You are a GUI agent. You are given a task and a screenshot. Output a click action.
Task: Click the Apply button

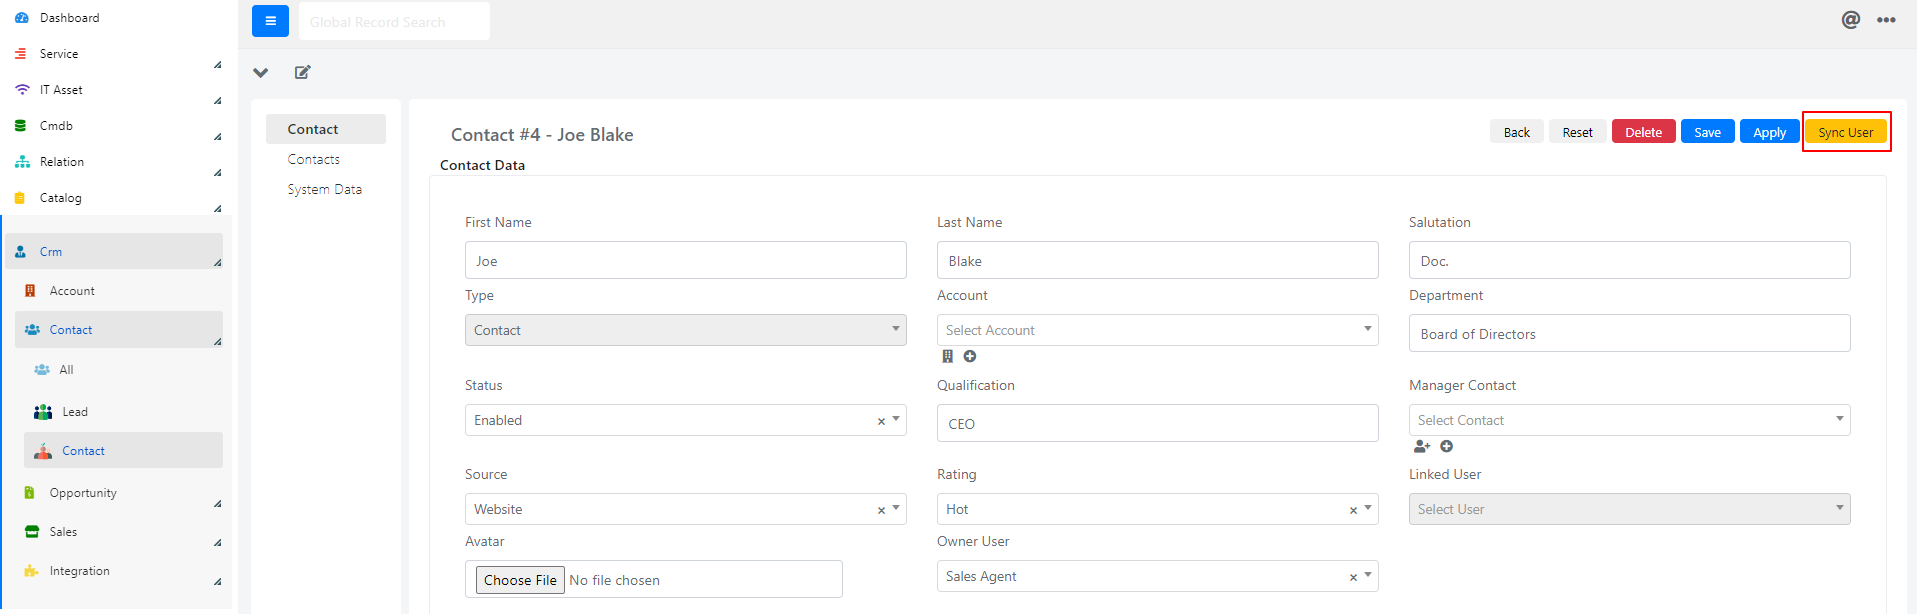click(x=1770, y=132)
